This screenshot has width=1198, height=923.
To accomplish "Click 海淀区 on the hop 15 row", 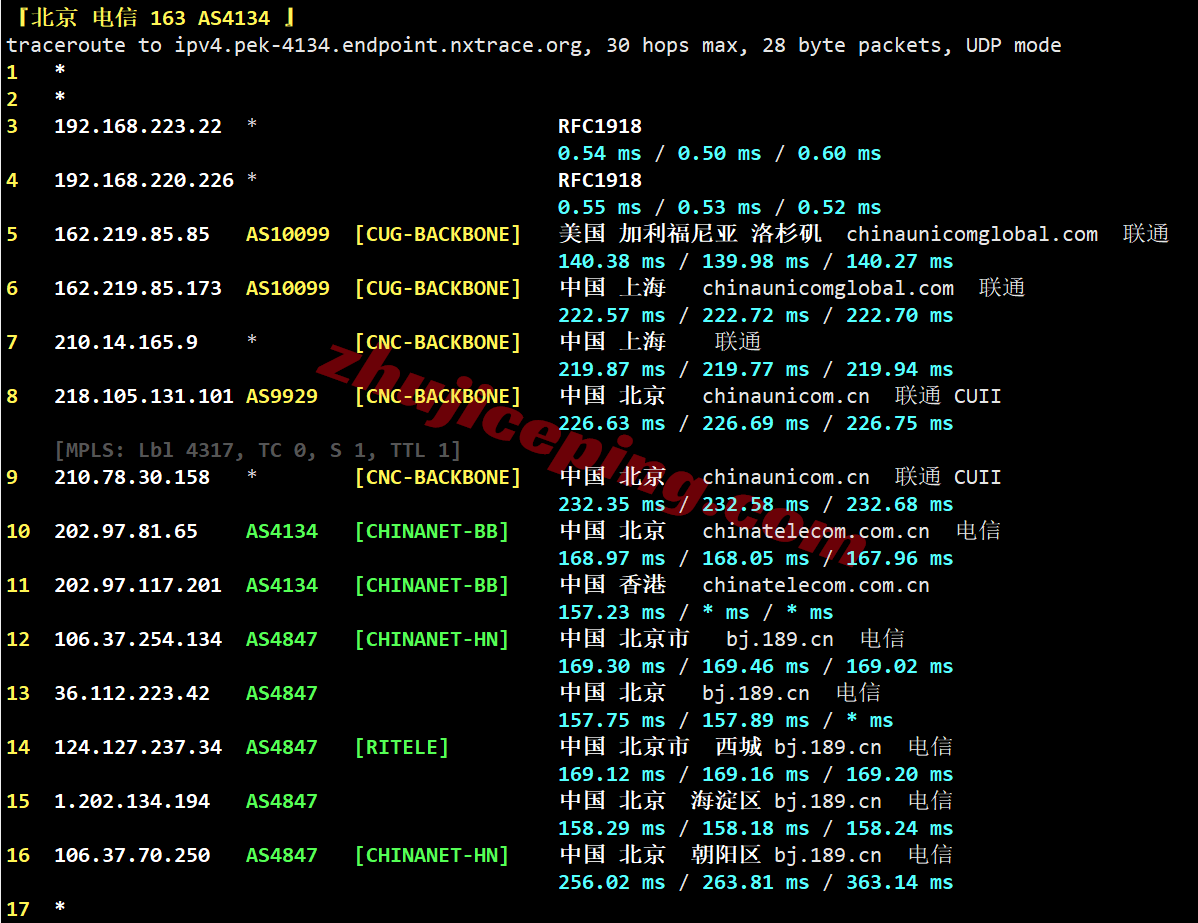I will click(x=726, y=801).
